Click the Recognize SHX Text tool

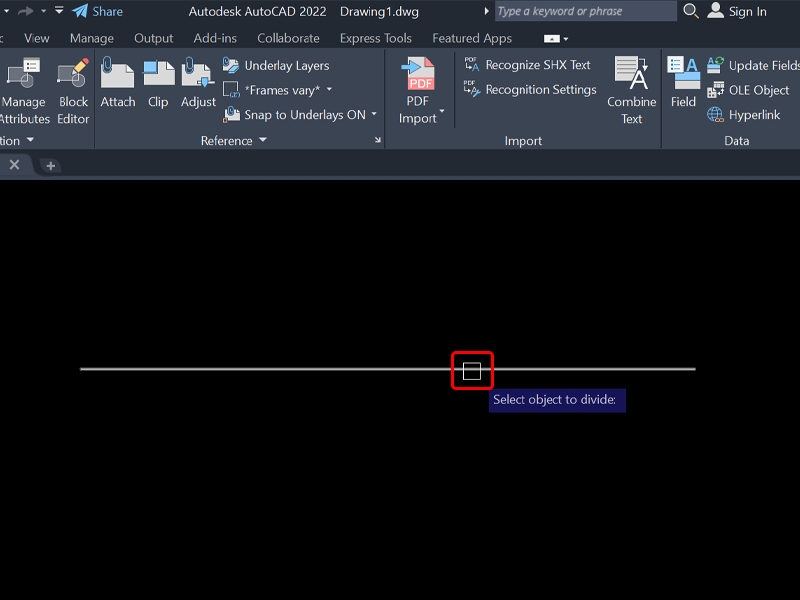point(528,65)
